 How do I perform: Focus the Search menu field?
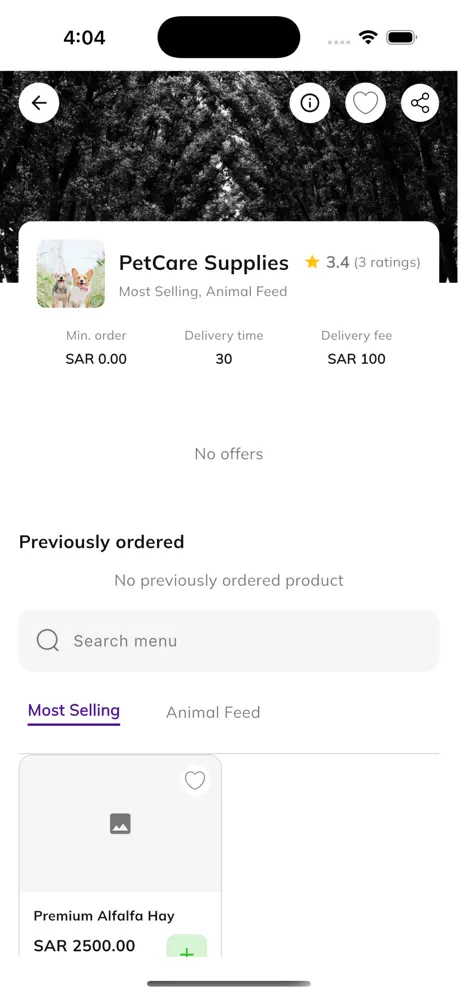[229, 640]
